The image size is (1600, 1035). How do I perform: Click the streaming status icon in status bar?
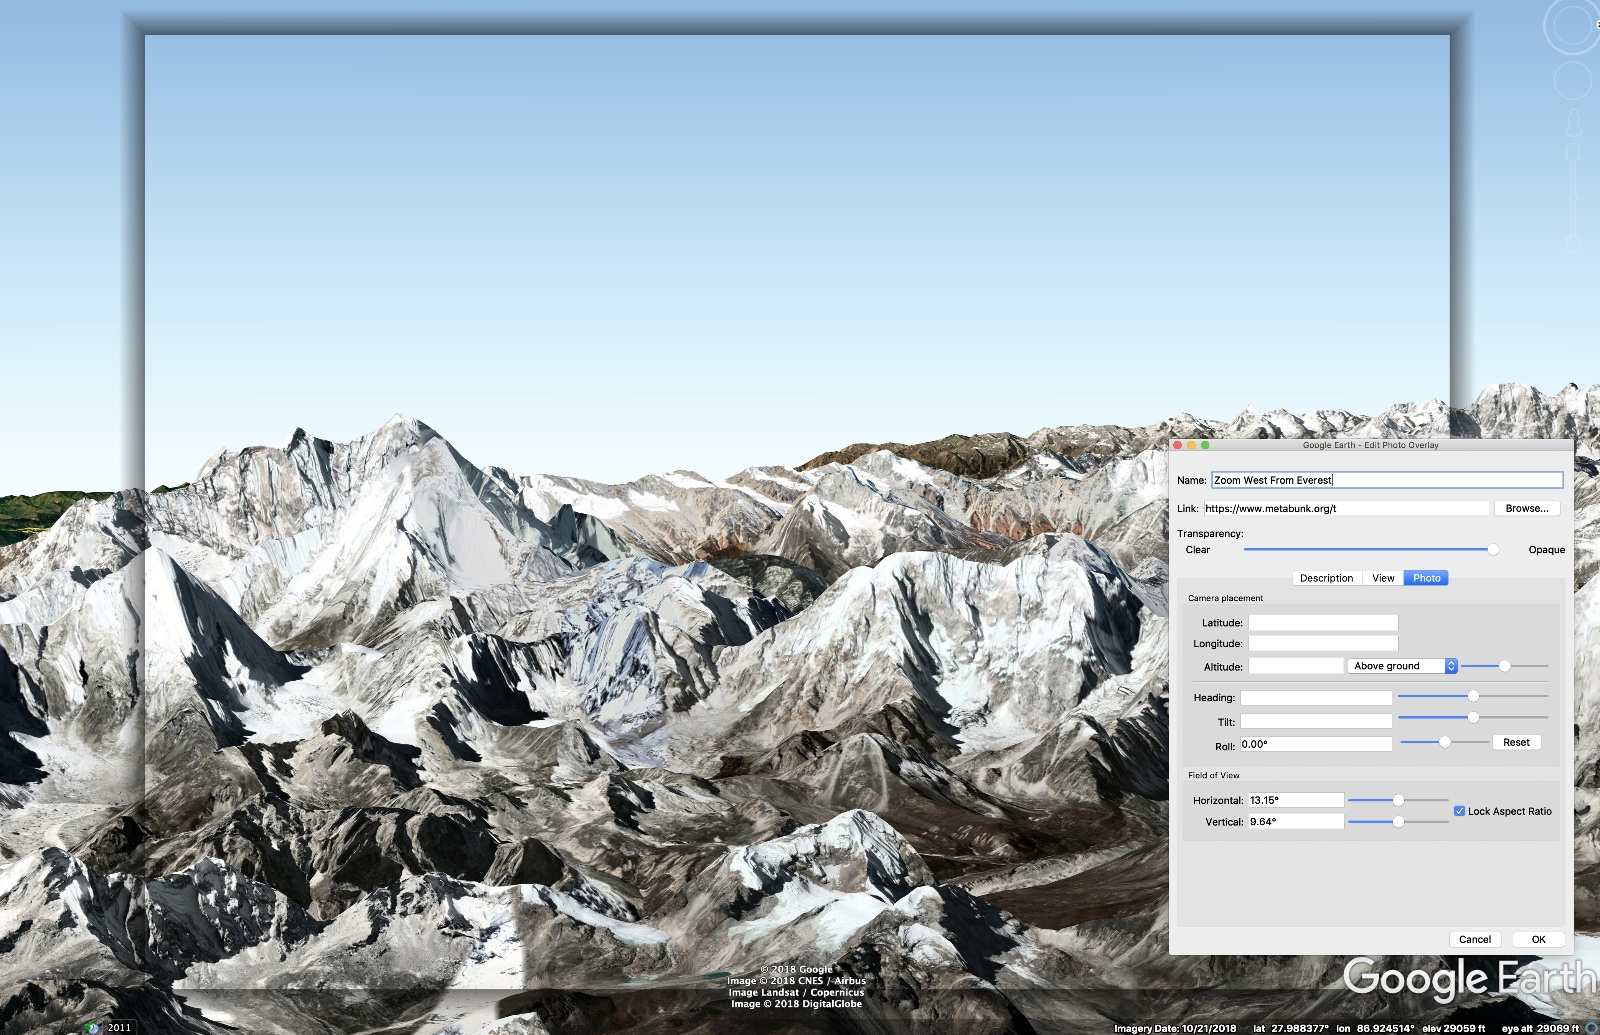coord(1591,1028)
